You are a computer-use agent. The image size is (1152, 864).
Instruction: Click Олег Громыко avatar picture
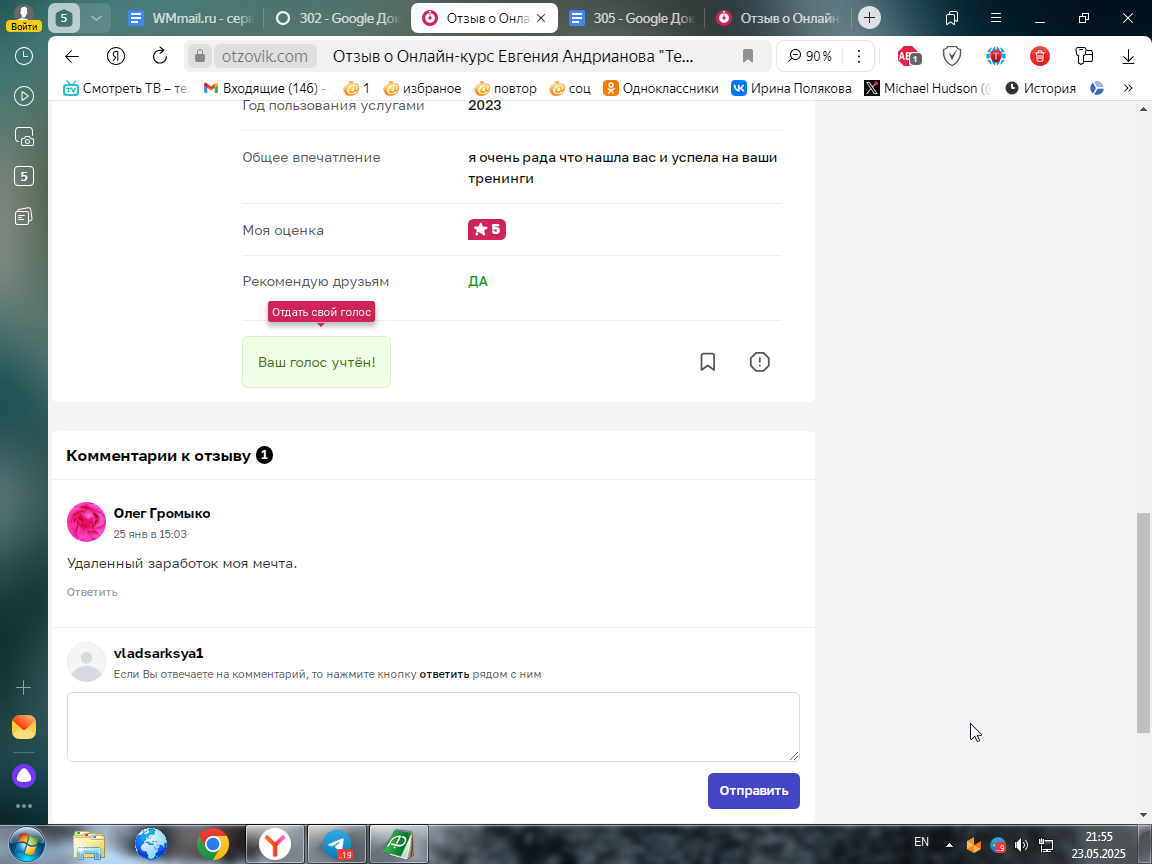(x=86, y=522)
